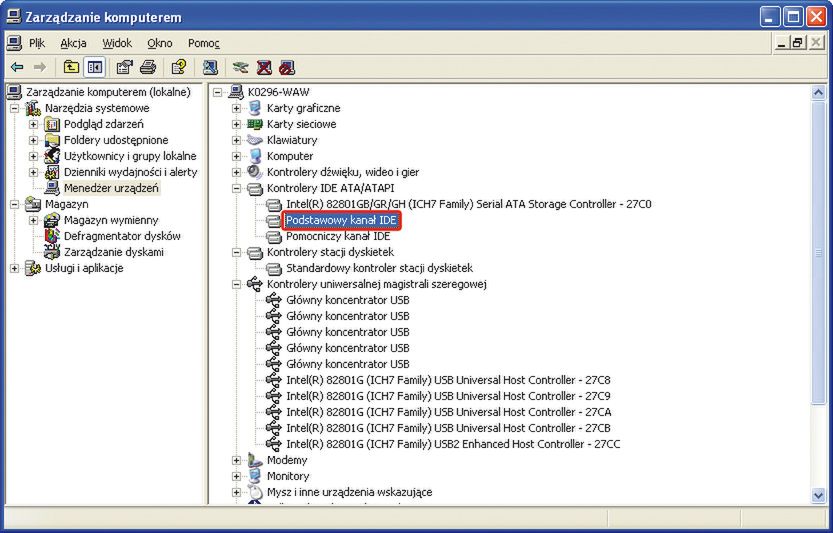Click the Usługi i aplikacje icon
The width and height of the screenshot is (833, 533).
pos(32,268)
